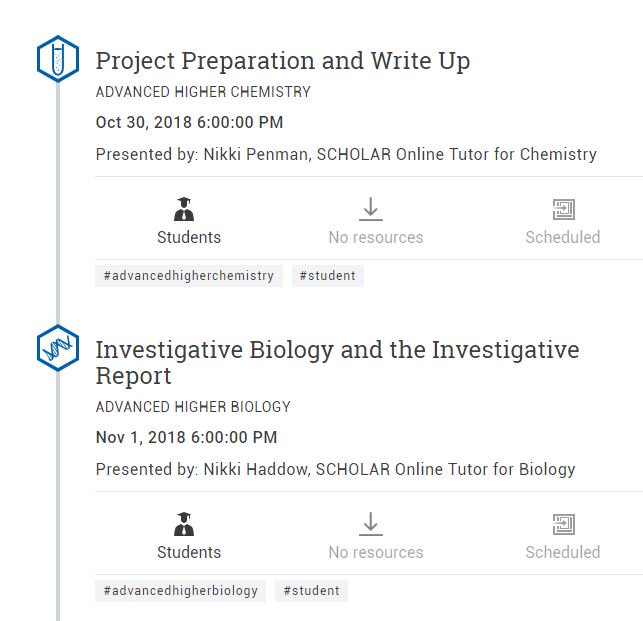Click the download arrow icon in the chemistry session

371,209
